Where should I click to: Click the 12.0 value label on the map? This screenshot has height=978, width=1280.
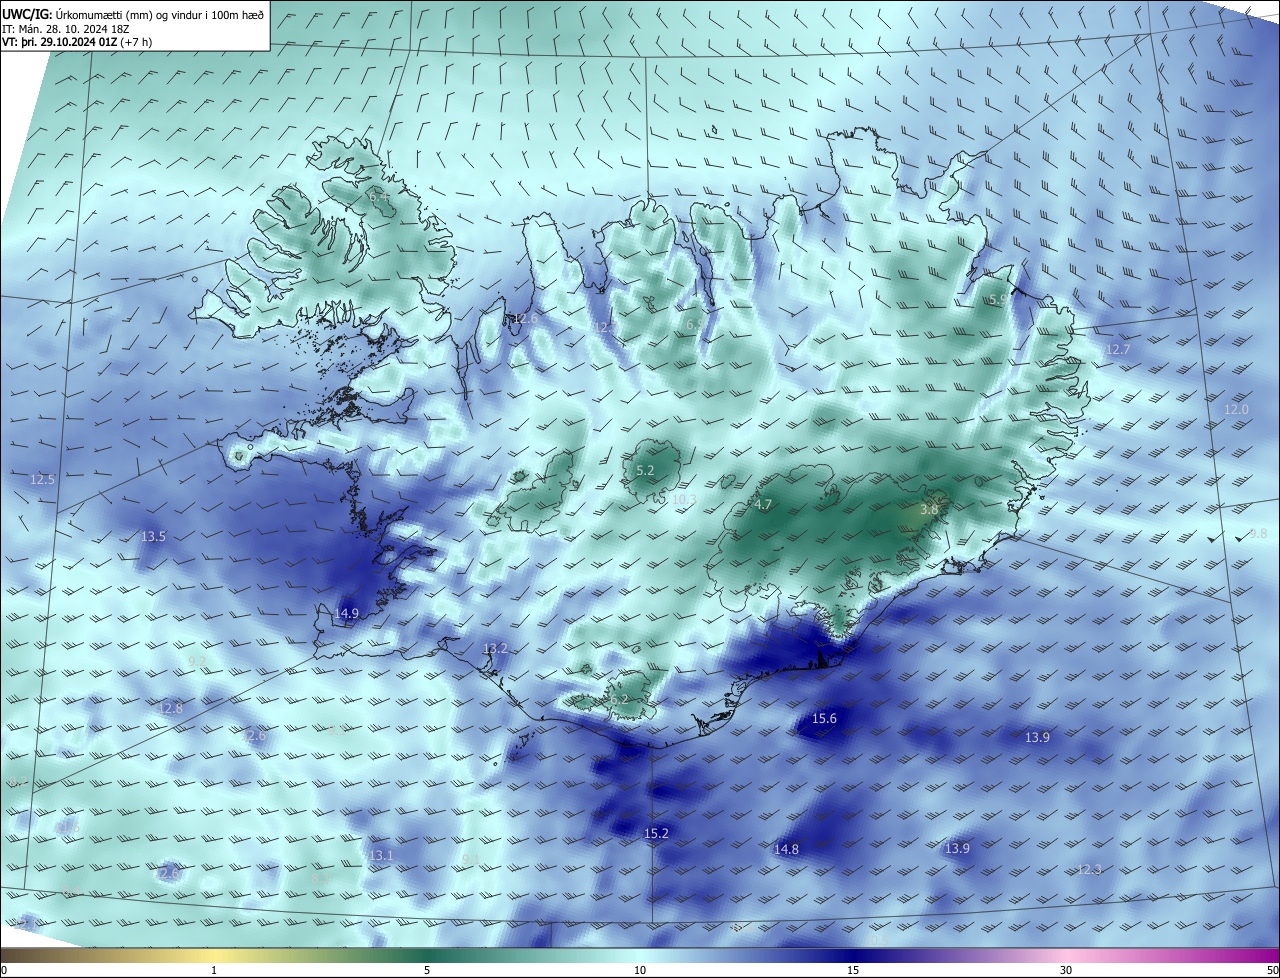click(1237, 410)
